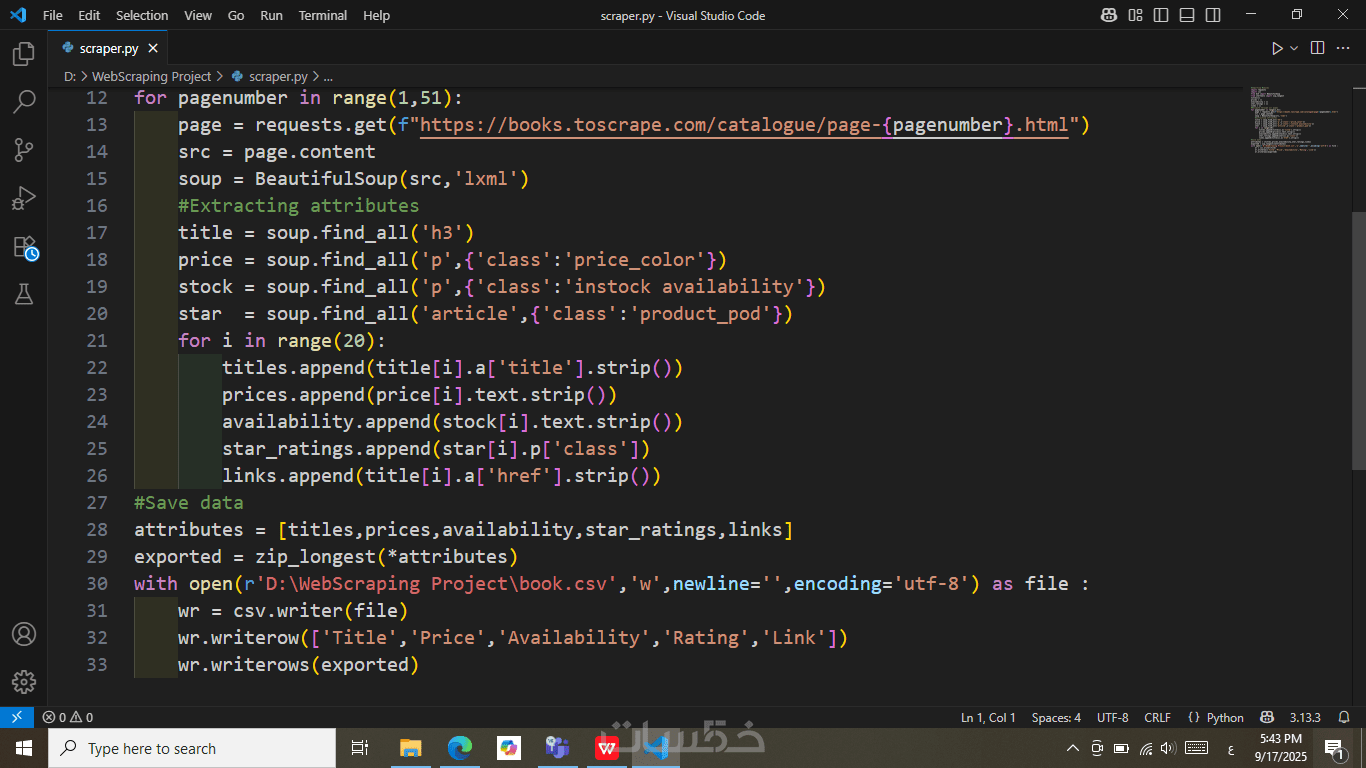The width and height of the screenshot is (1366, 768).
Task: Toggle the primary side bar layout button
Action: pos(1161,15)
